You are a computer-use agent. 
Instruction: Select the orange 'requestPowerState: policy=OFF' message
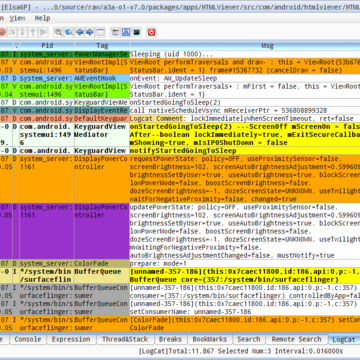245,179
